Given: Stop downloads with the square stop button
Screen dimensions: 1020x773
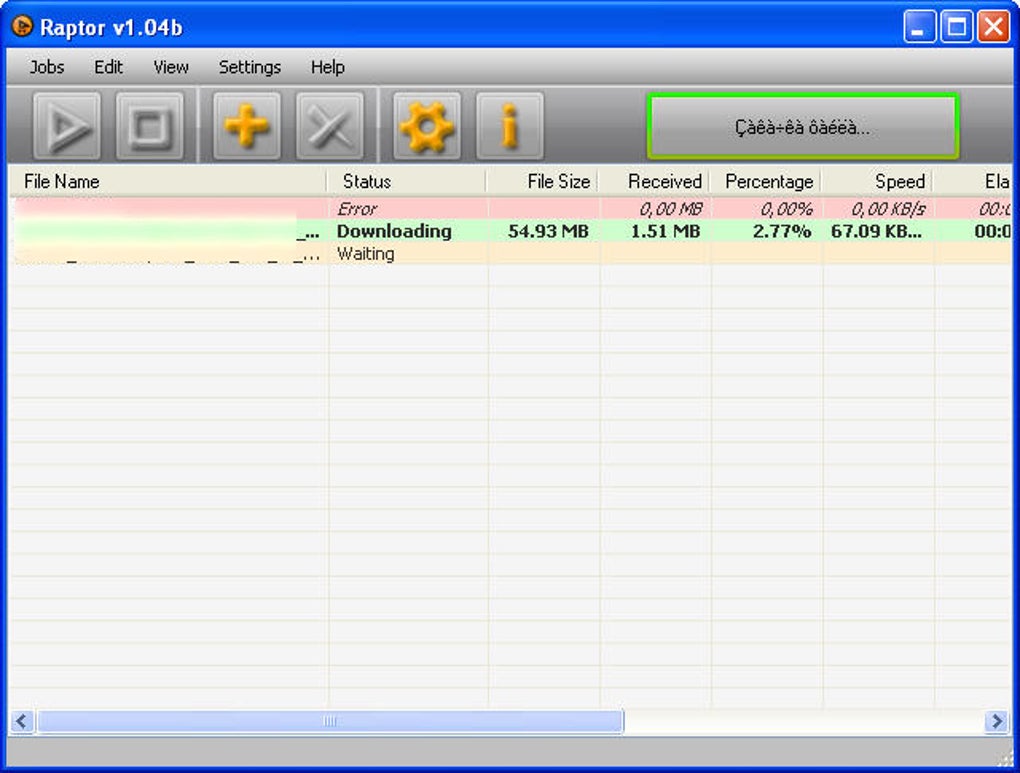Looking at the screenshot, I should tap(150, 126).
